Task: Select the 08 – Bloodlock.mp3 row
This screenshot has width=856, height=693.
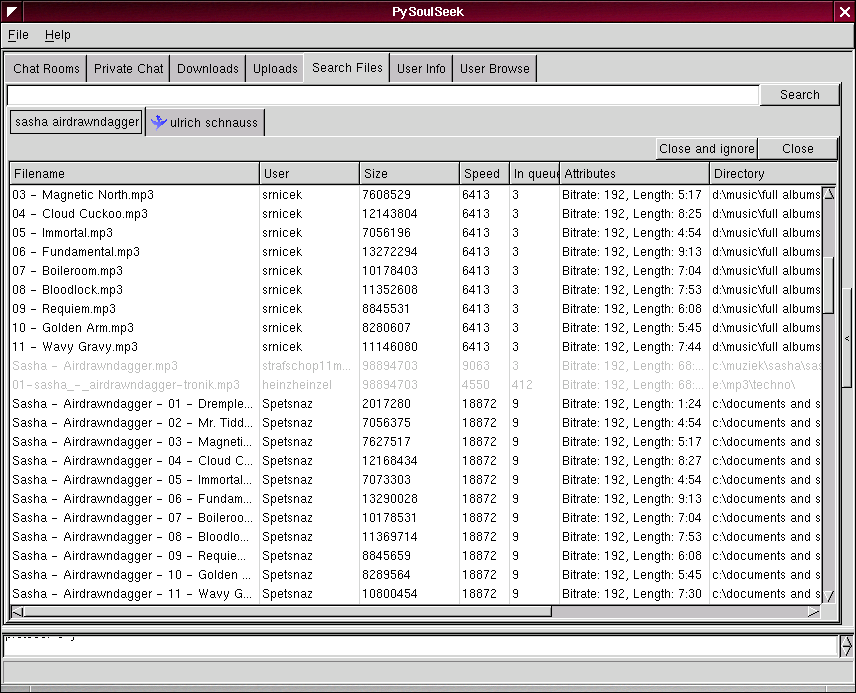Action: coord(416,289)
